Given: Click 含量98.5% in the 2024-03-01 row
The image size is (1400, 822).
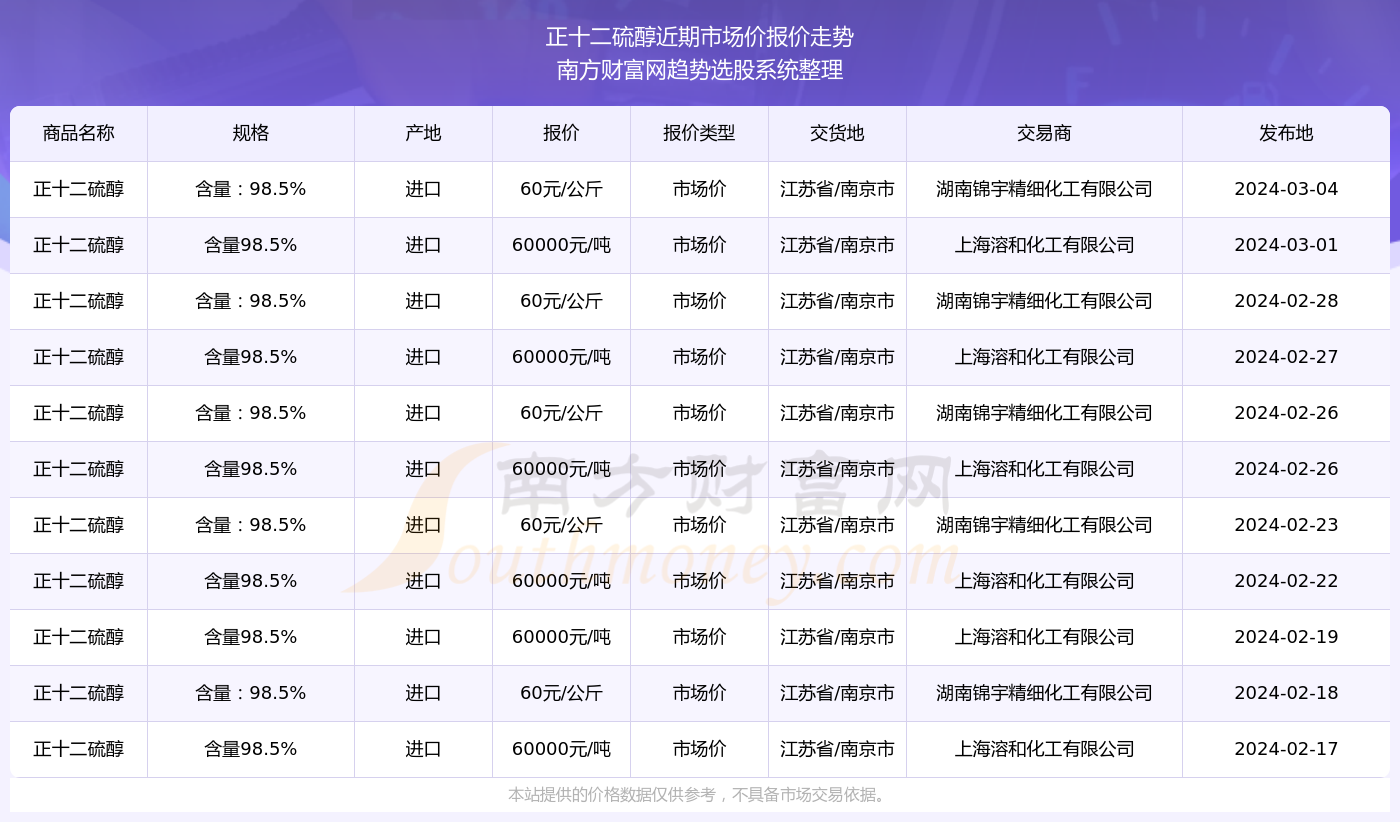Looking at the screenshot, I should (x=251, y=245).
